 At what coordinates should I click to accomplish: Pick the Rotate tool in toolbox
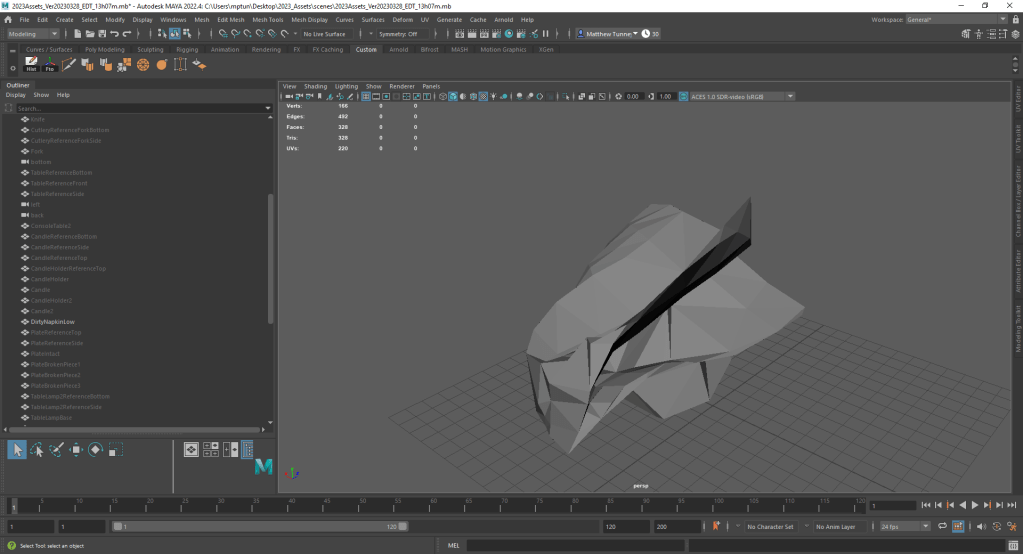coord(96,450)
